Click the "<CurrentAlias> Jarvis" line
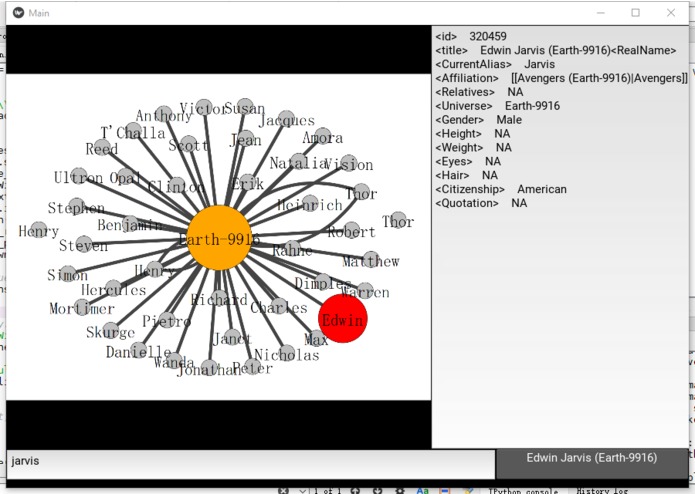 pyautogui.click(x=495, y=64)
